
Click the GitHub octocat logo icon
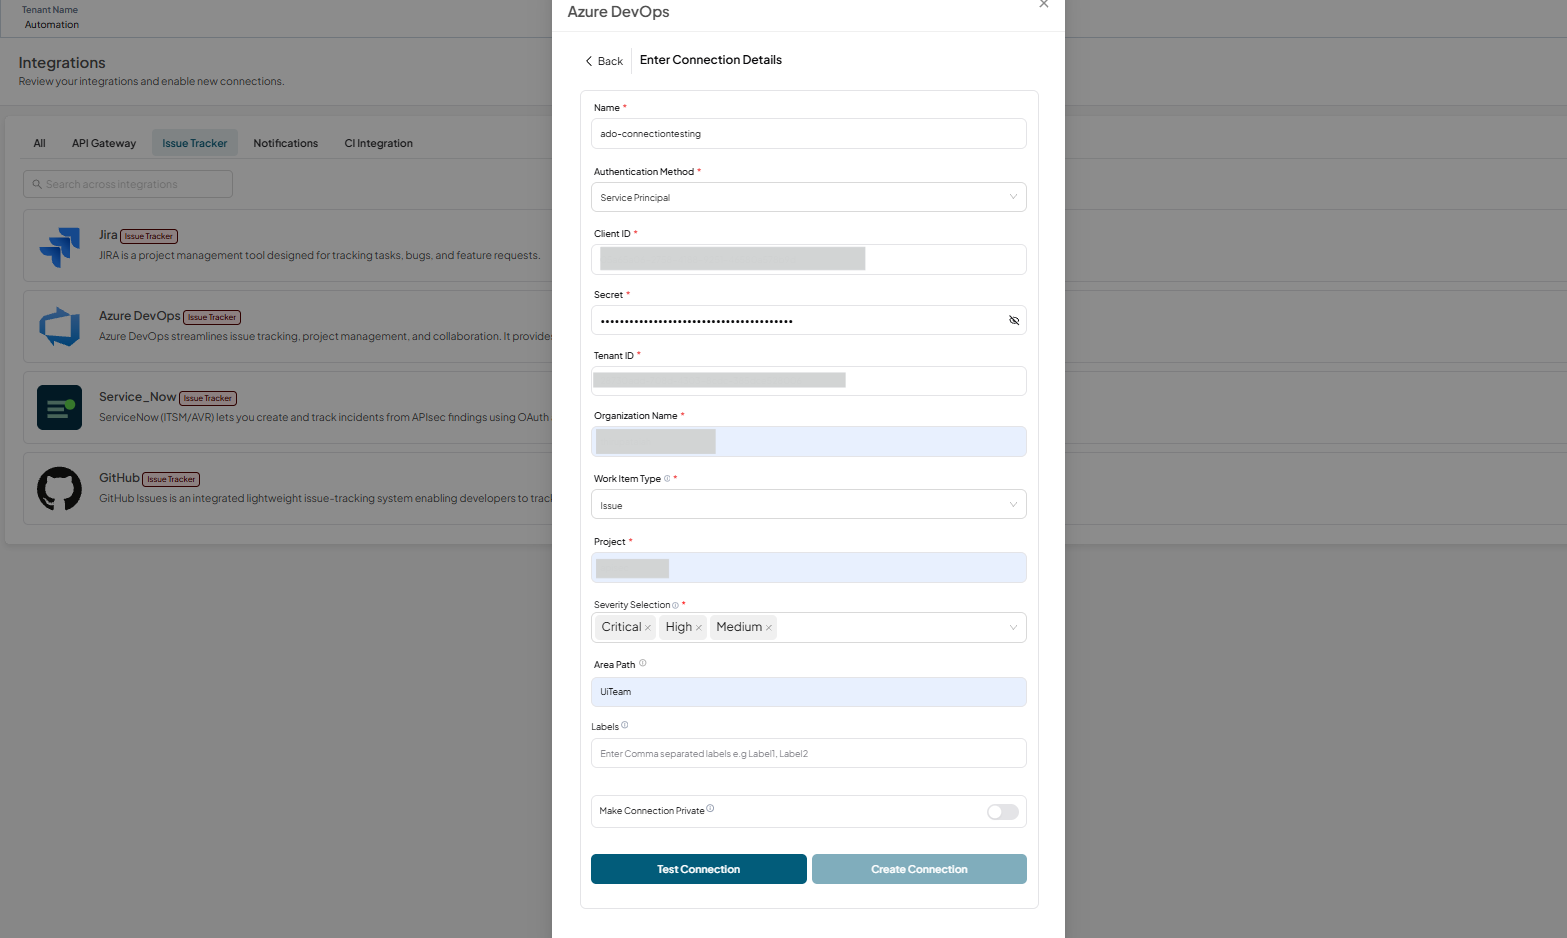(x=59, y=488)
